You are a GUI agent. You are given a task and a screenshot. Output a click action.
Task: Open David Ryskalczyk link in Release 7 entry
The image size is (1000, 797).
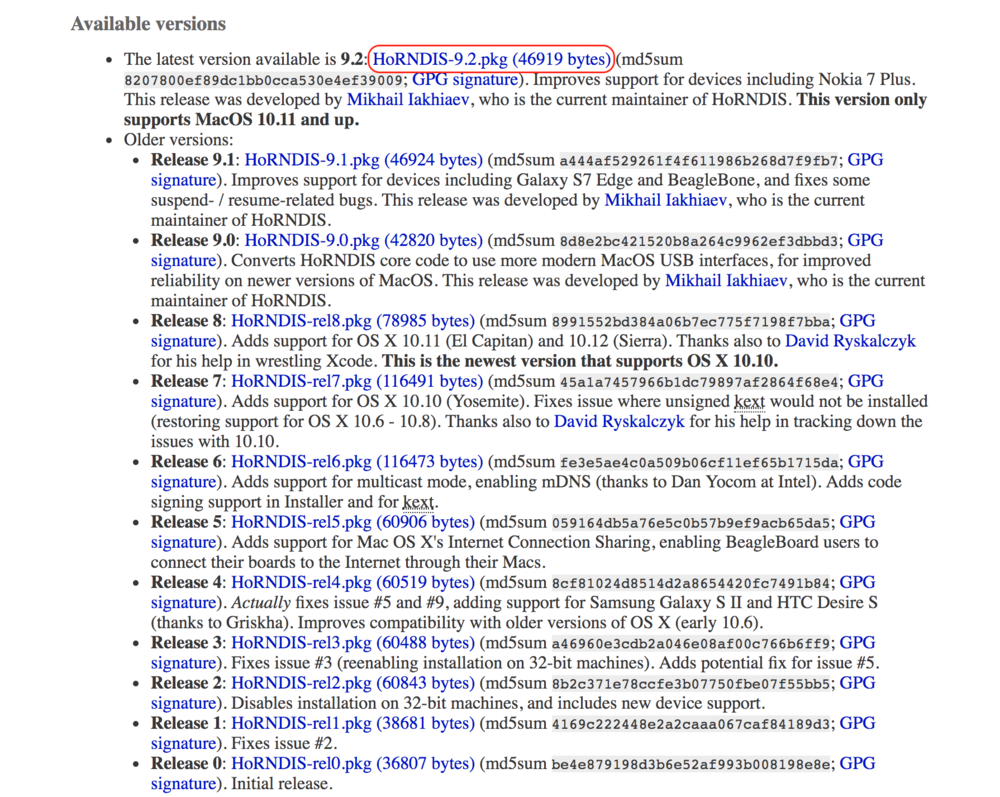[x=619, y=421]
